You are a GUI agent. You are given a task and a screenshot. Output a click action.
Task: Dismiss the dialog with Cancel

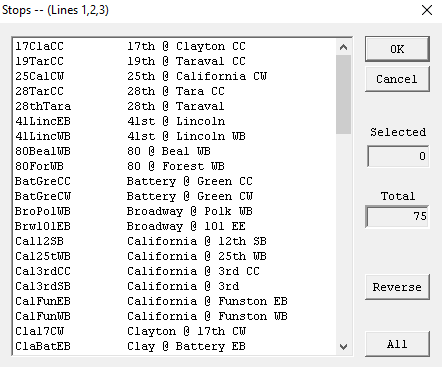tap(397, 79)
